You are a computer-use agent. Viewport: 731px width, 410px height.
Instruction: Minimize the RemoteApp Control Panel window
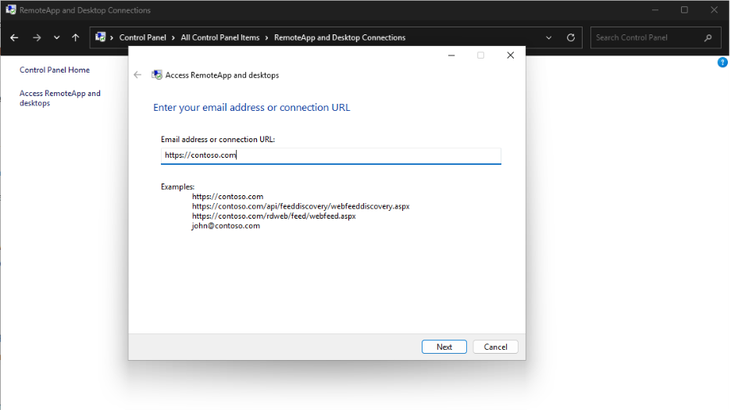(x=655, y=10)
